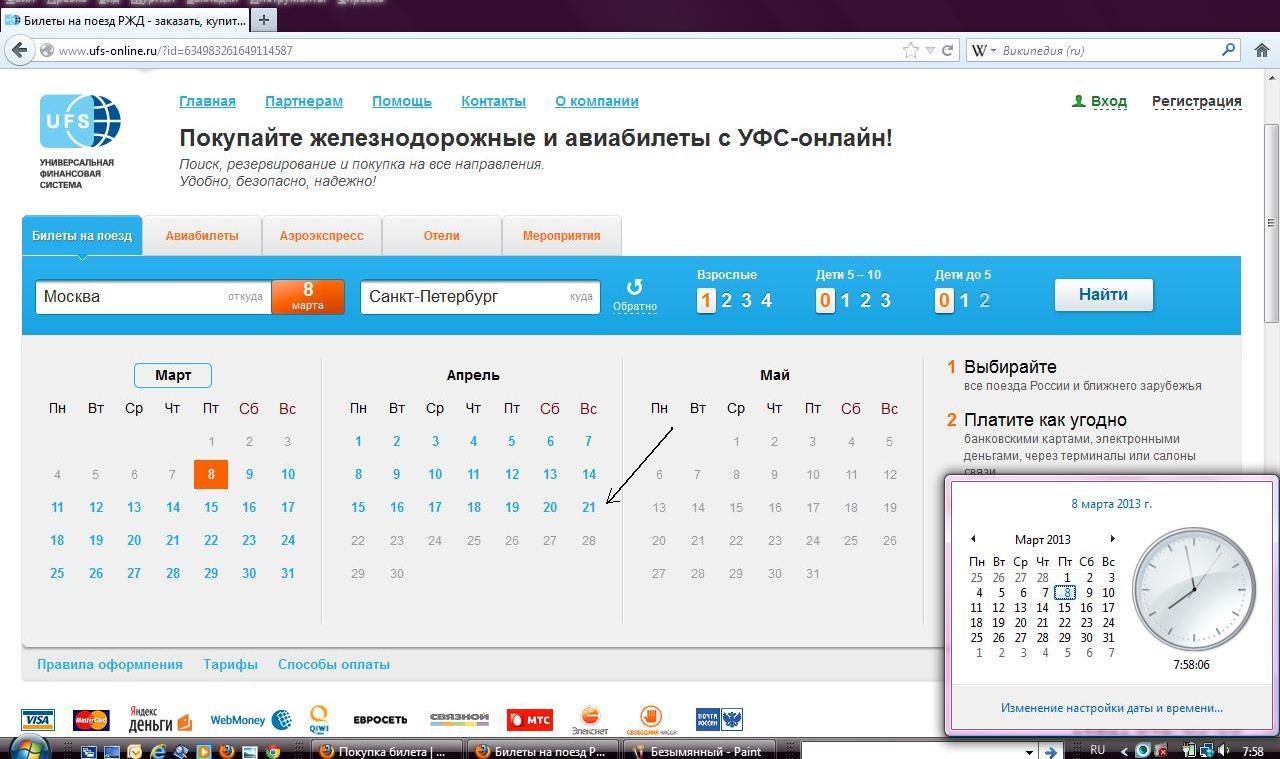Open the browser home page icon
Image resolution: width=1280 pixels, height=759 pixels.
point(1262,50)
